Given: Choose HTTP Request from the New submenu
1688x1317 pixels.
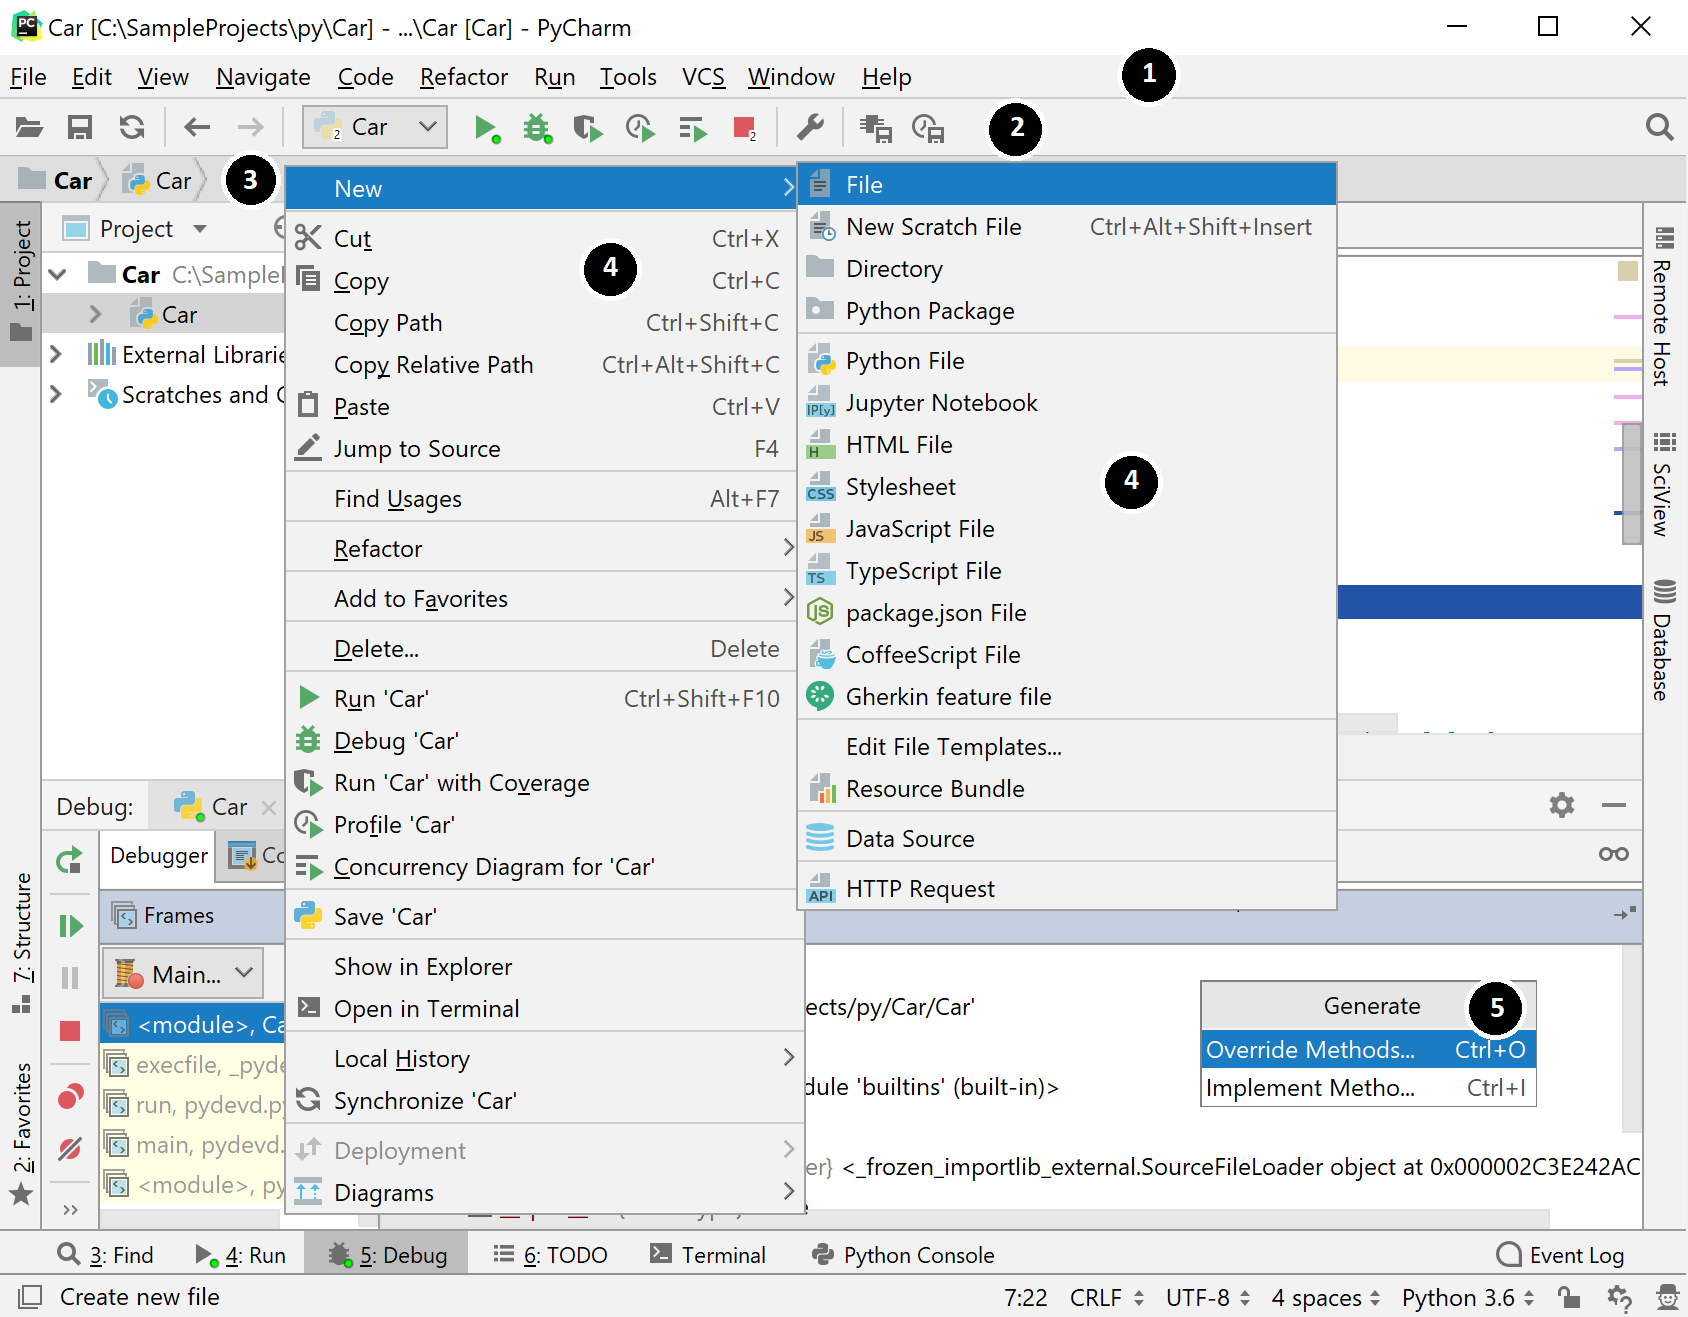Looking at the screenshot, I should point(1067,889).
